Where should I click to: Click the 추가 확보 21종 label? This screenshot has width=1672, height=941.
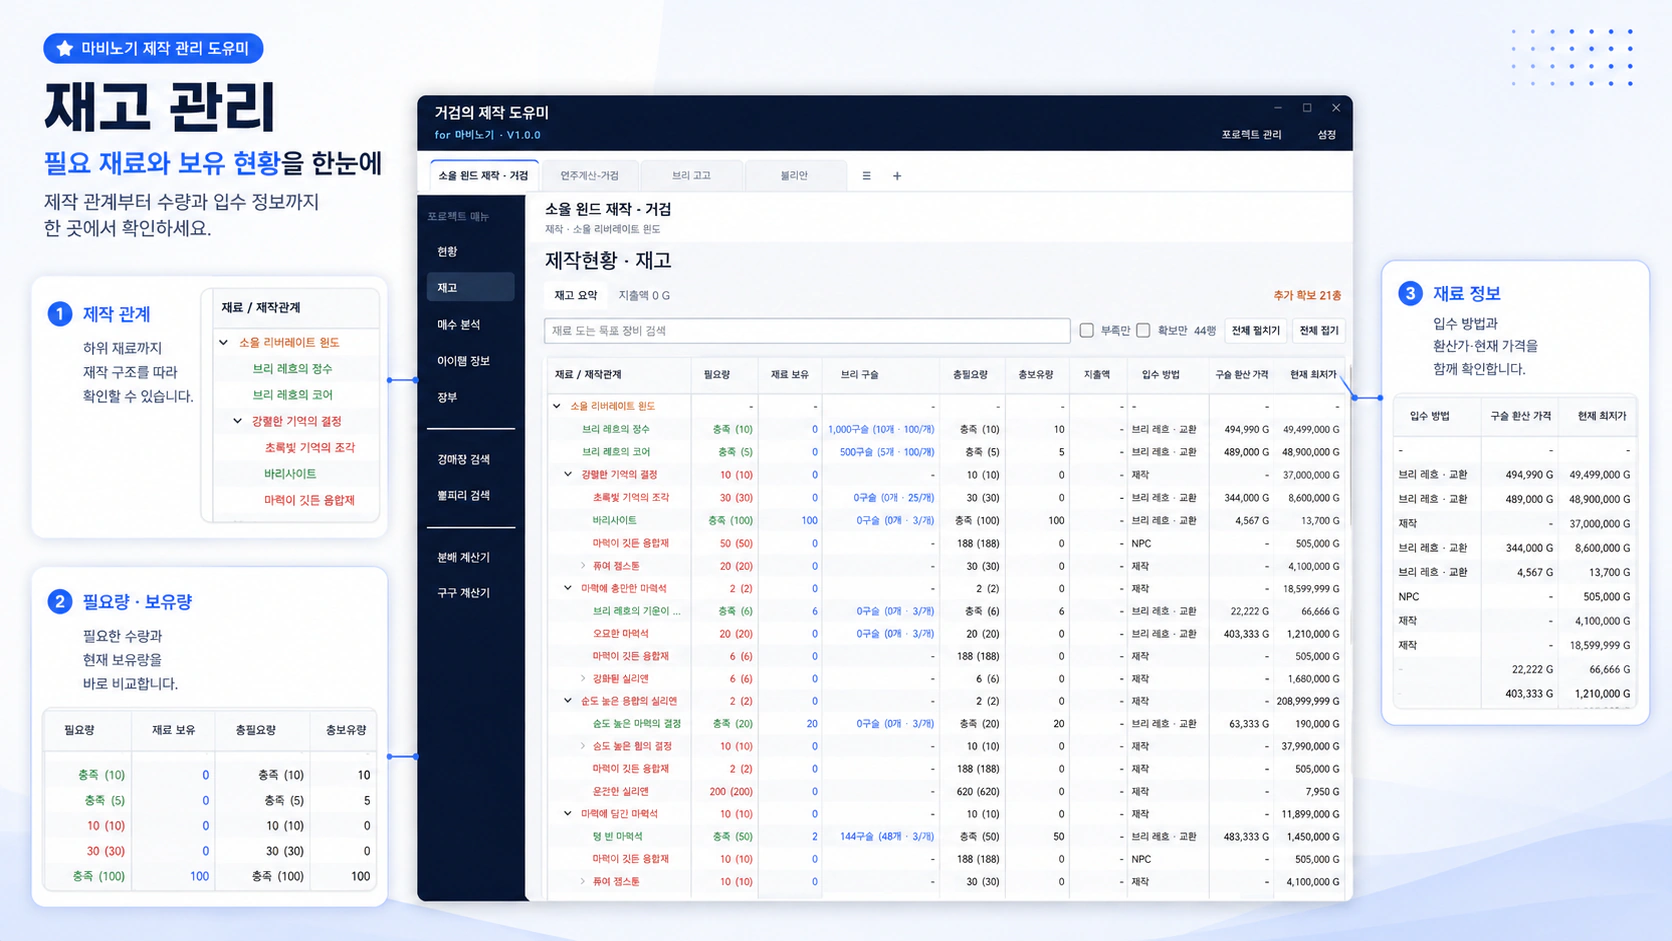click(1307, 296)
